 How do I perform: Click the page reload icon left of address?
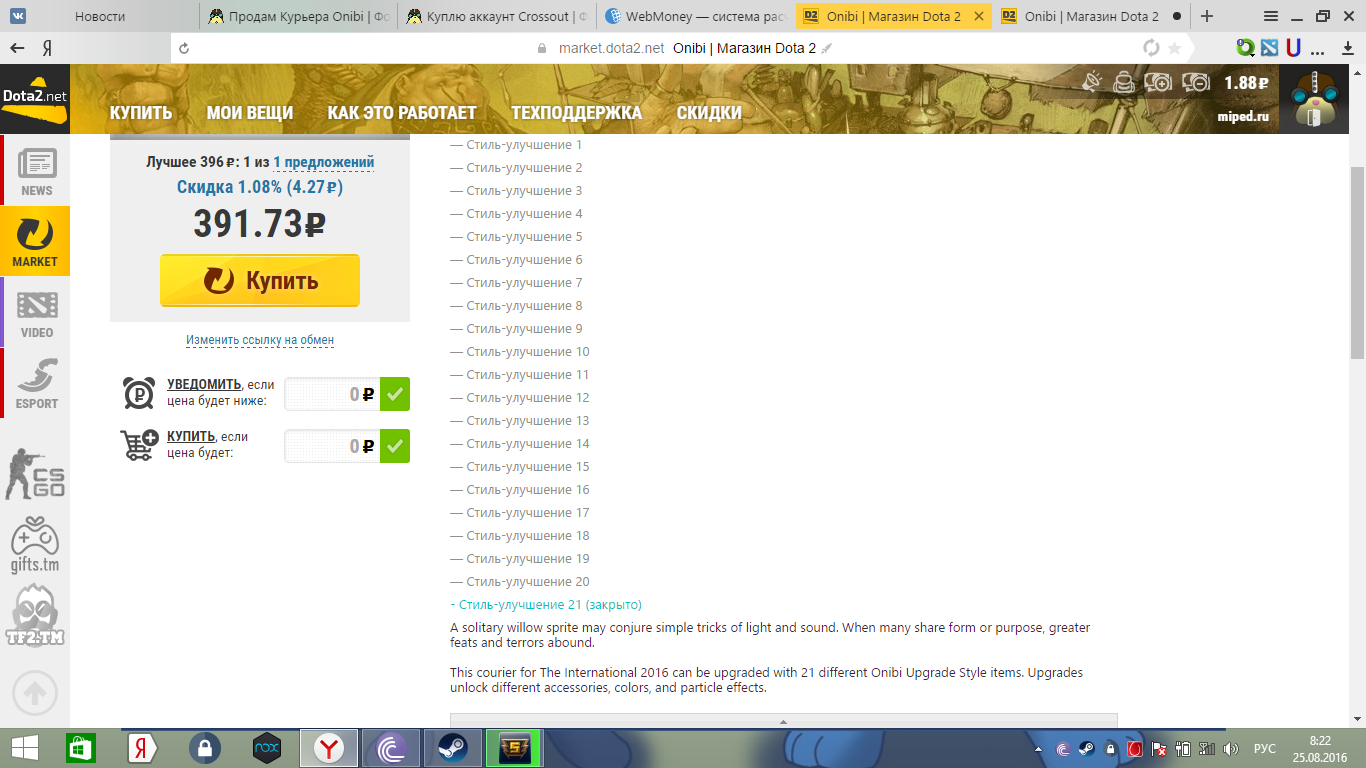pyautogui.click(x=183, y=48)
